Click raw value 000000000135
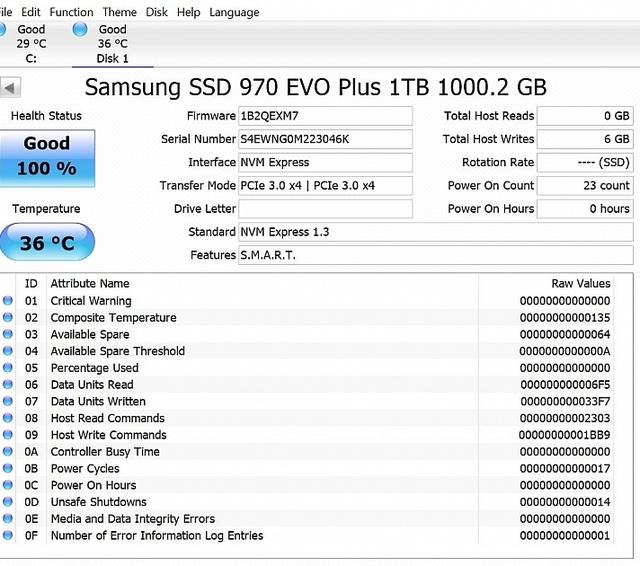This screenshot has width=640, height=566. coord(565,318)
